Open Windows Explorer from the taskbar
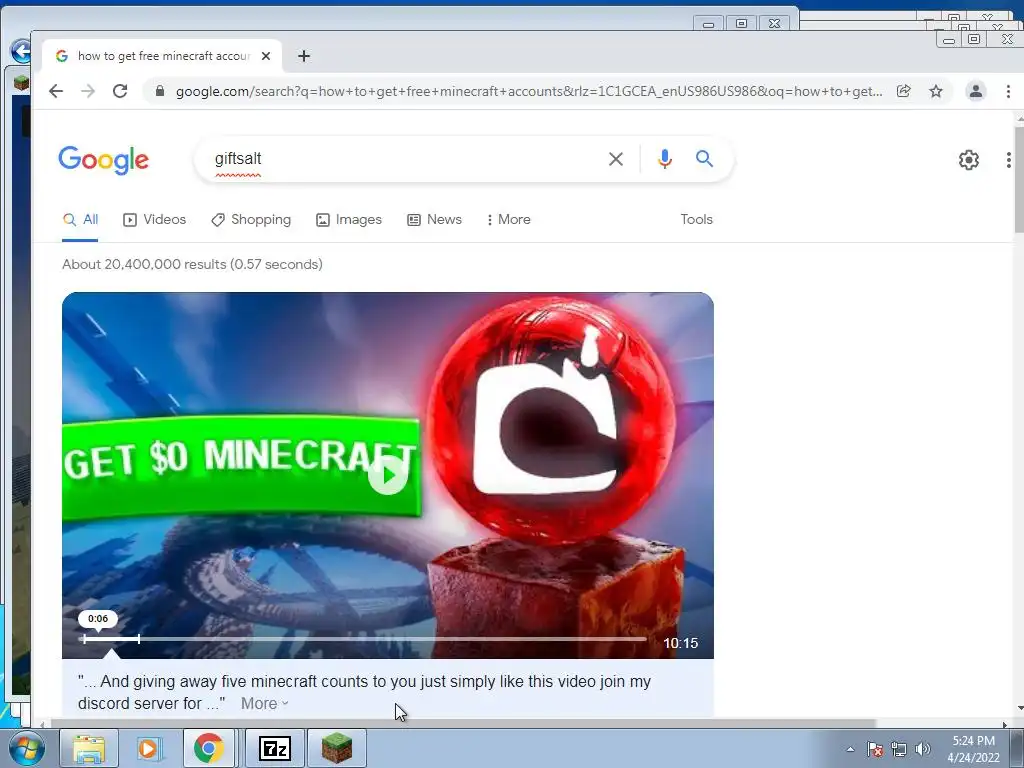Viewport: 1024px width, 768px height. 89,748
